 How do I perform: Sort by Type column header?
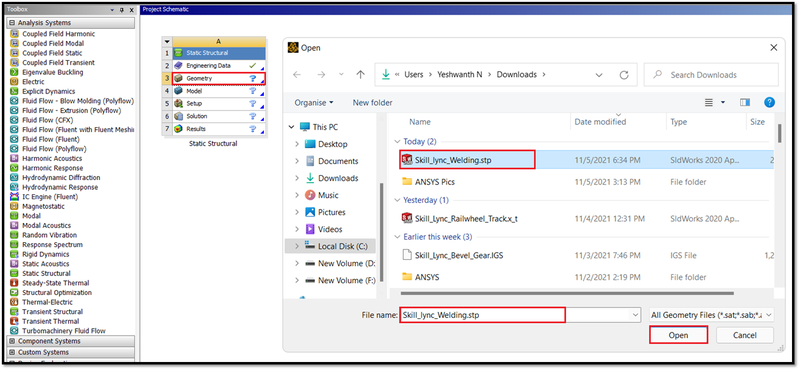point(679,122)
